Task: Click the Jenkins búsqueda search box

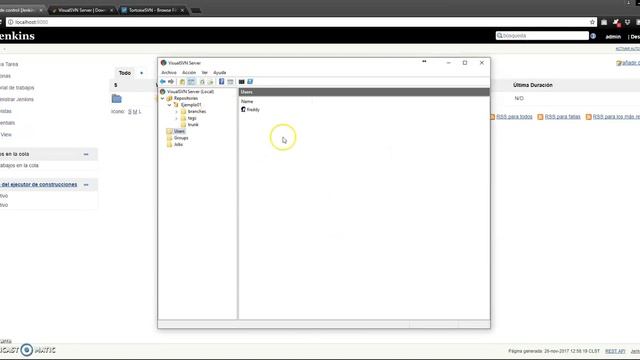Action: coord(542,36)
